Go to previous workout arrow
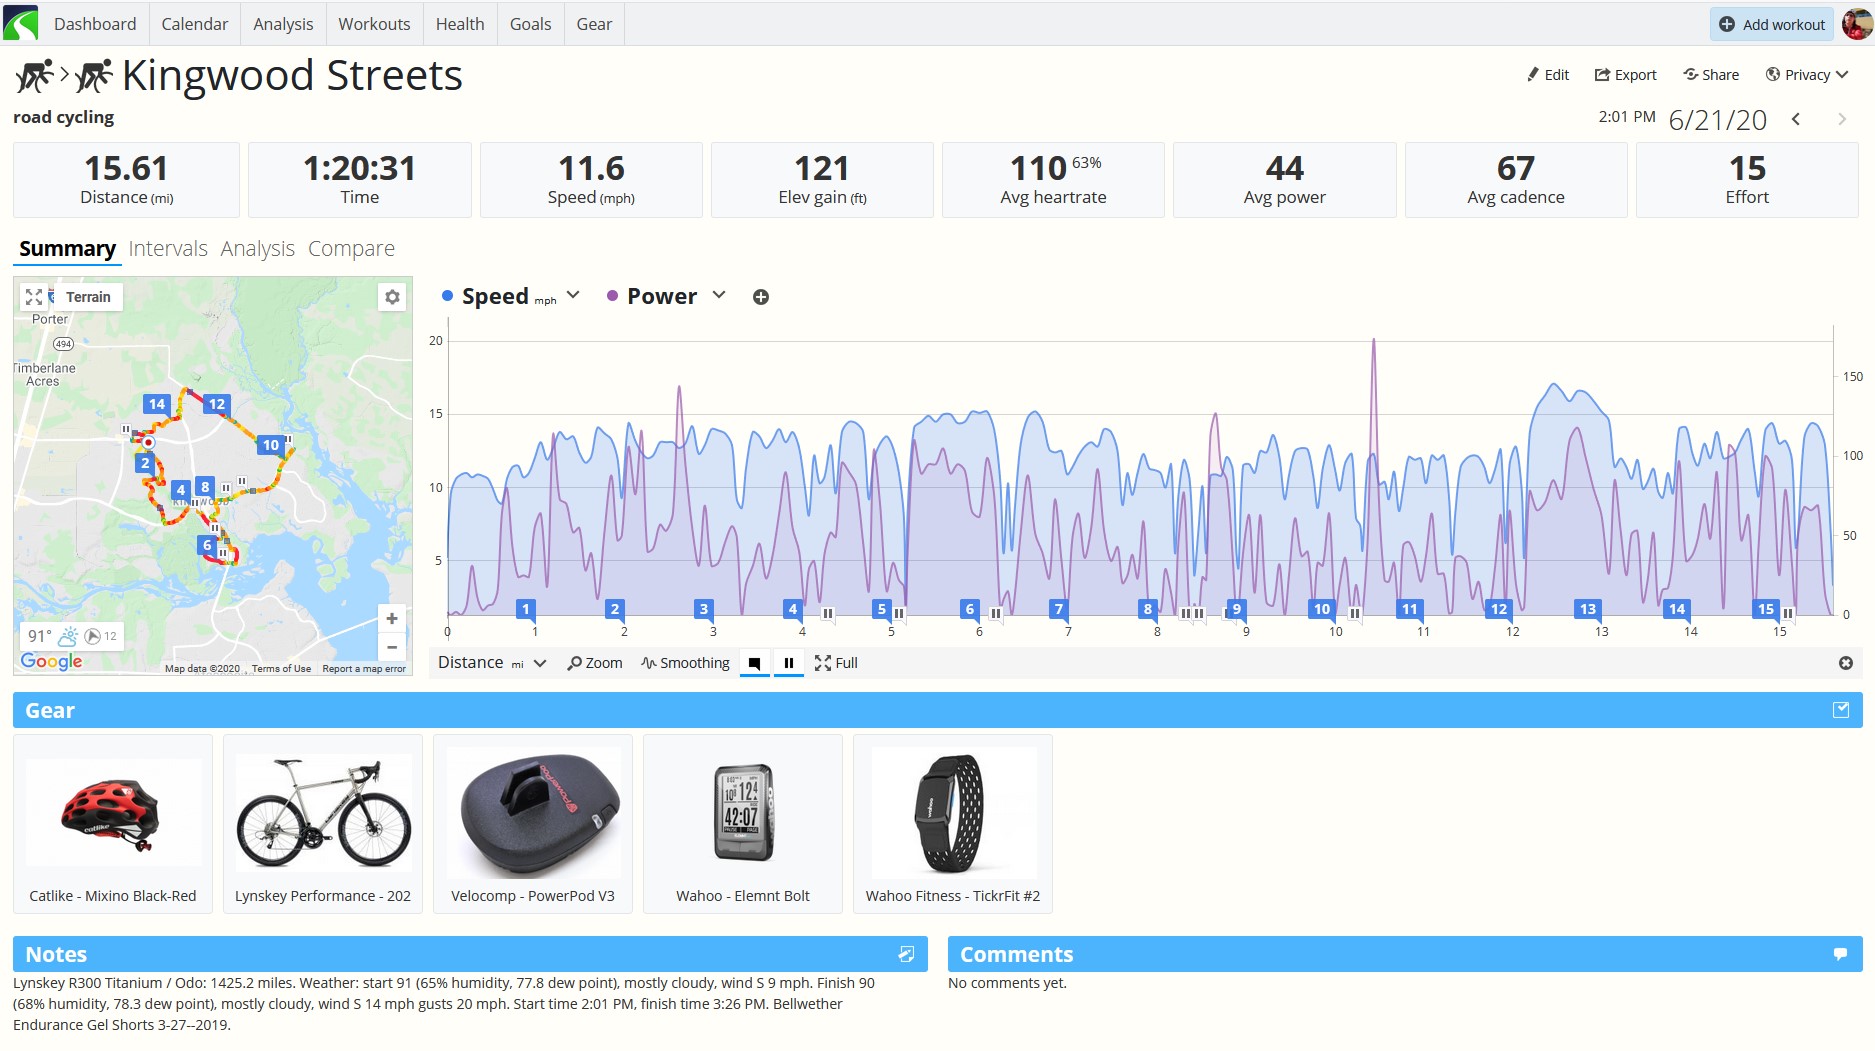Screen dimensions: 1875x1051 click(1796, 119)
